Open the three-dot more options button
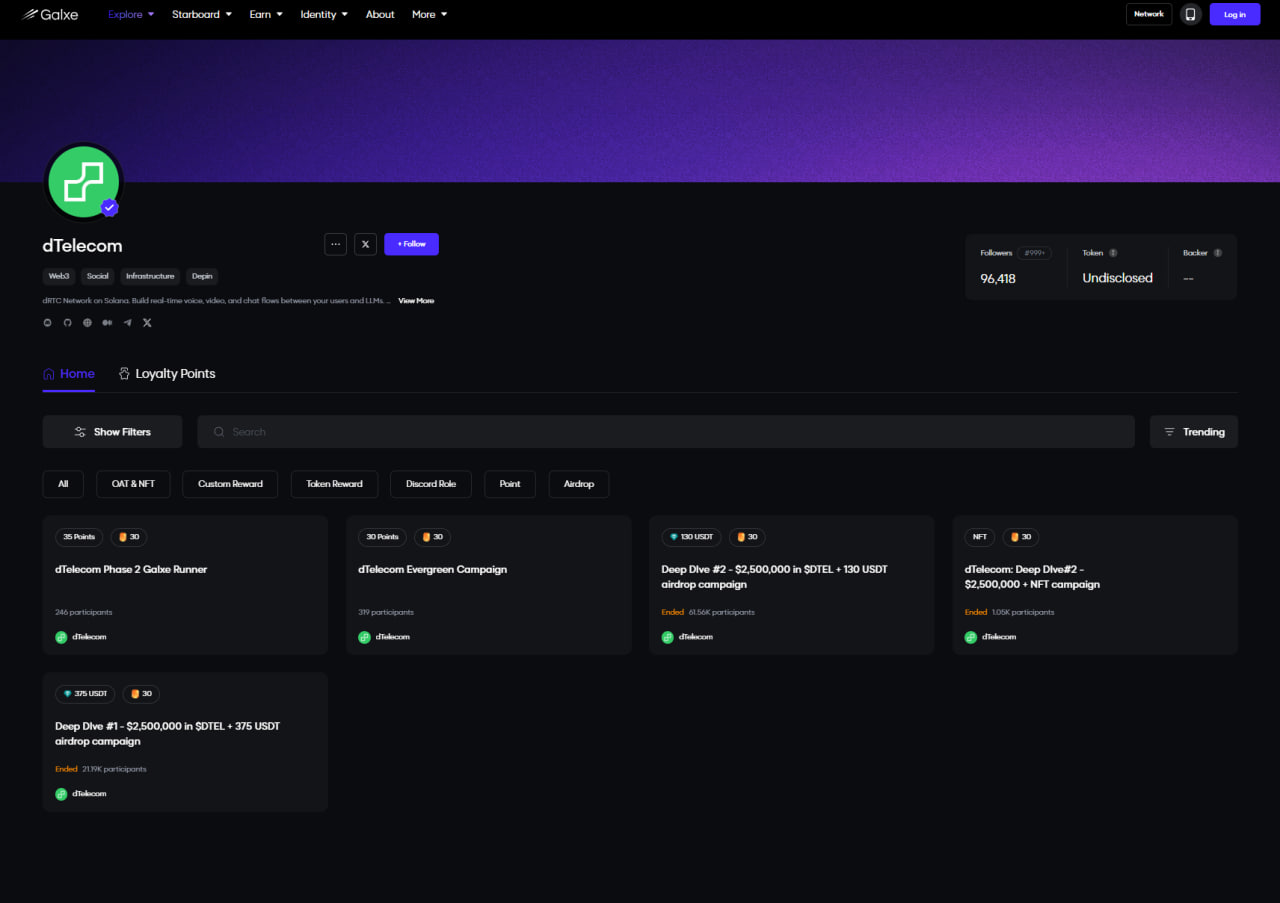The image size is (1280, 903). (x=335, y=244)
